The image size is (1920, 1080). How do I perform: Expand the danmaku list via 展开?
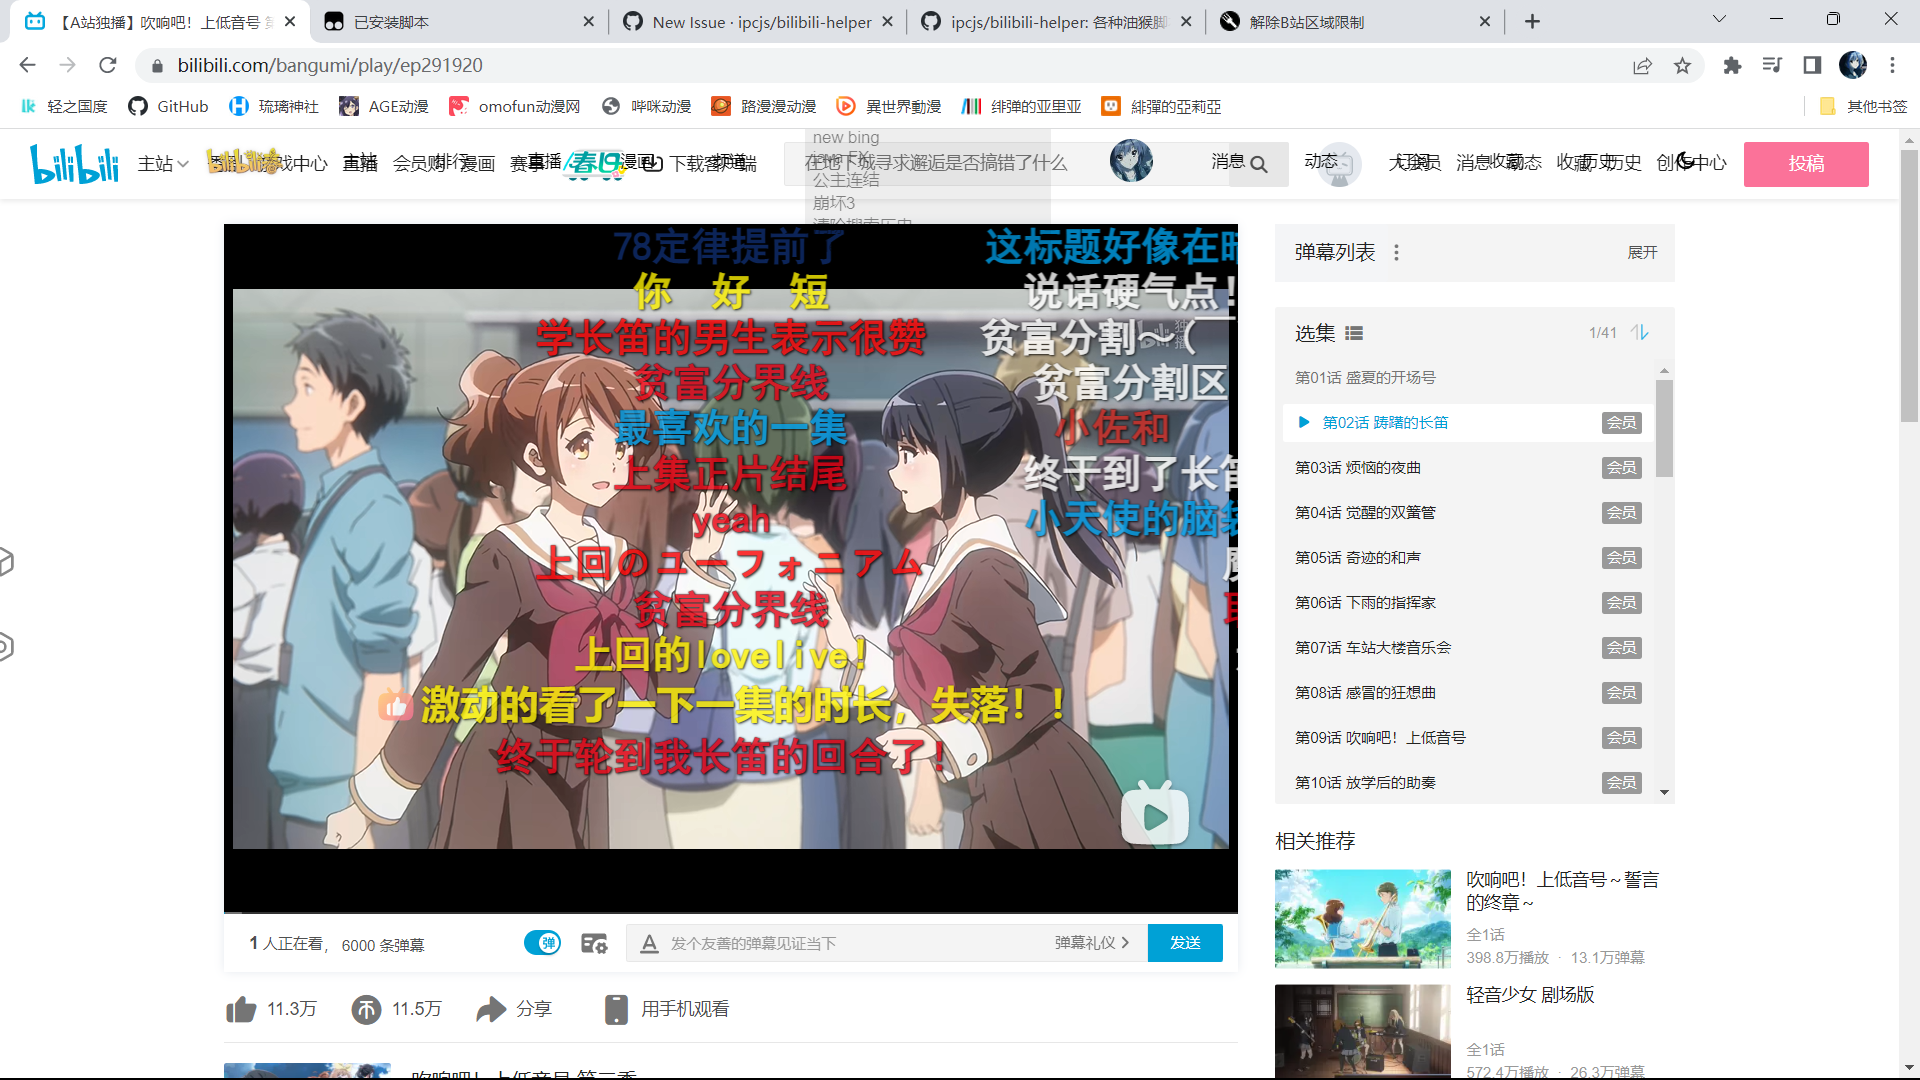(x=1644, y=253)
